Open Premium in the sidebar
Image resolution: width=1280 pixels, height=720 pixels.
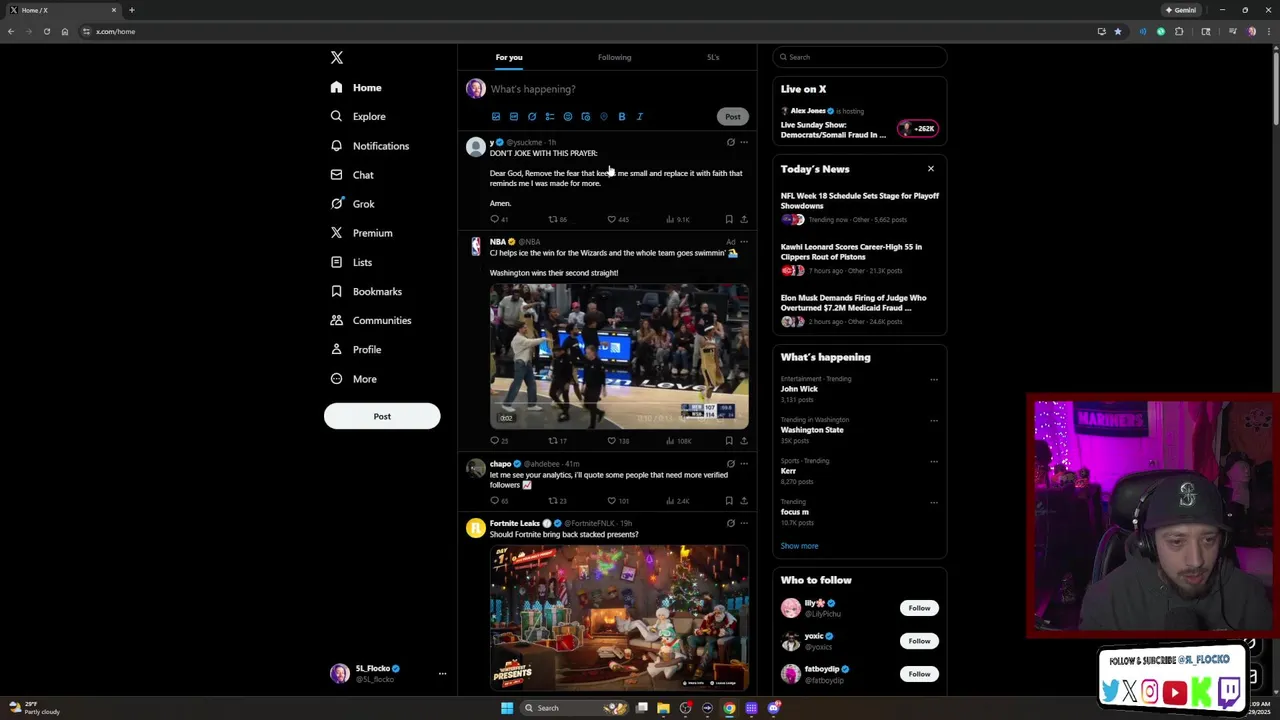pos(361,233)
